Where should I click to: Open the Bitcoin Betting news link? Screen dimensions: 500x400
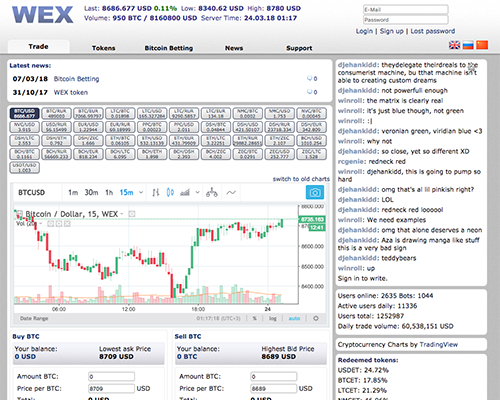76,79
